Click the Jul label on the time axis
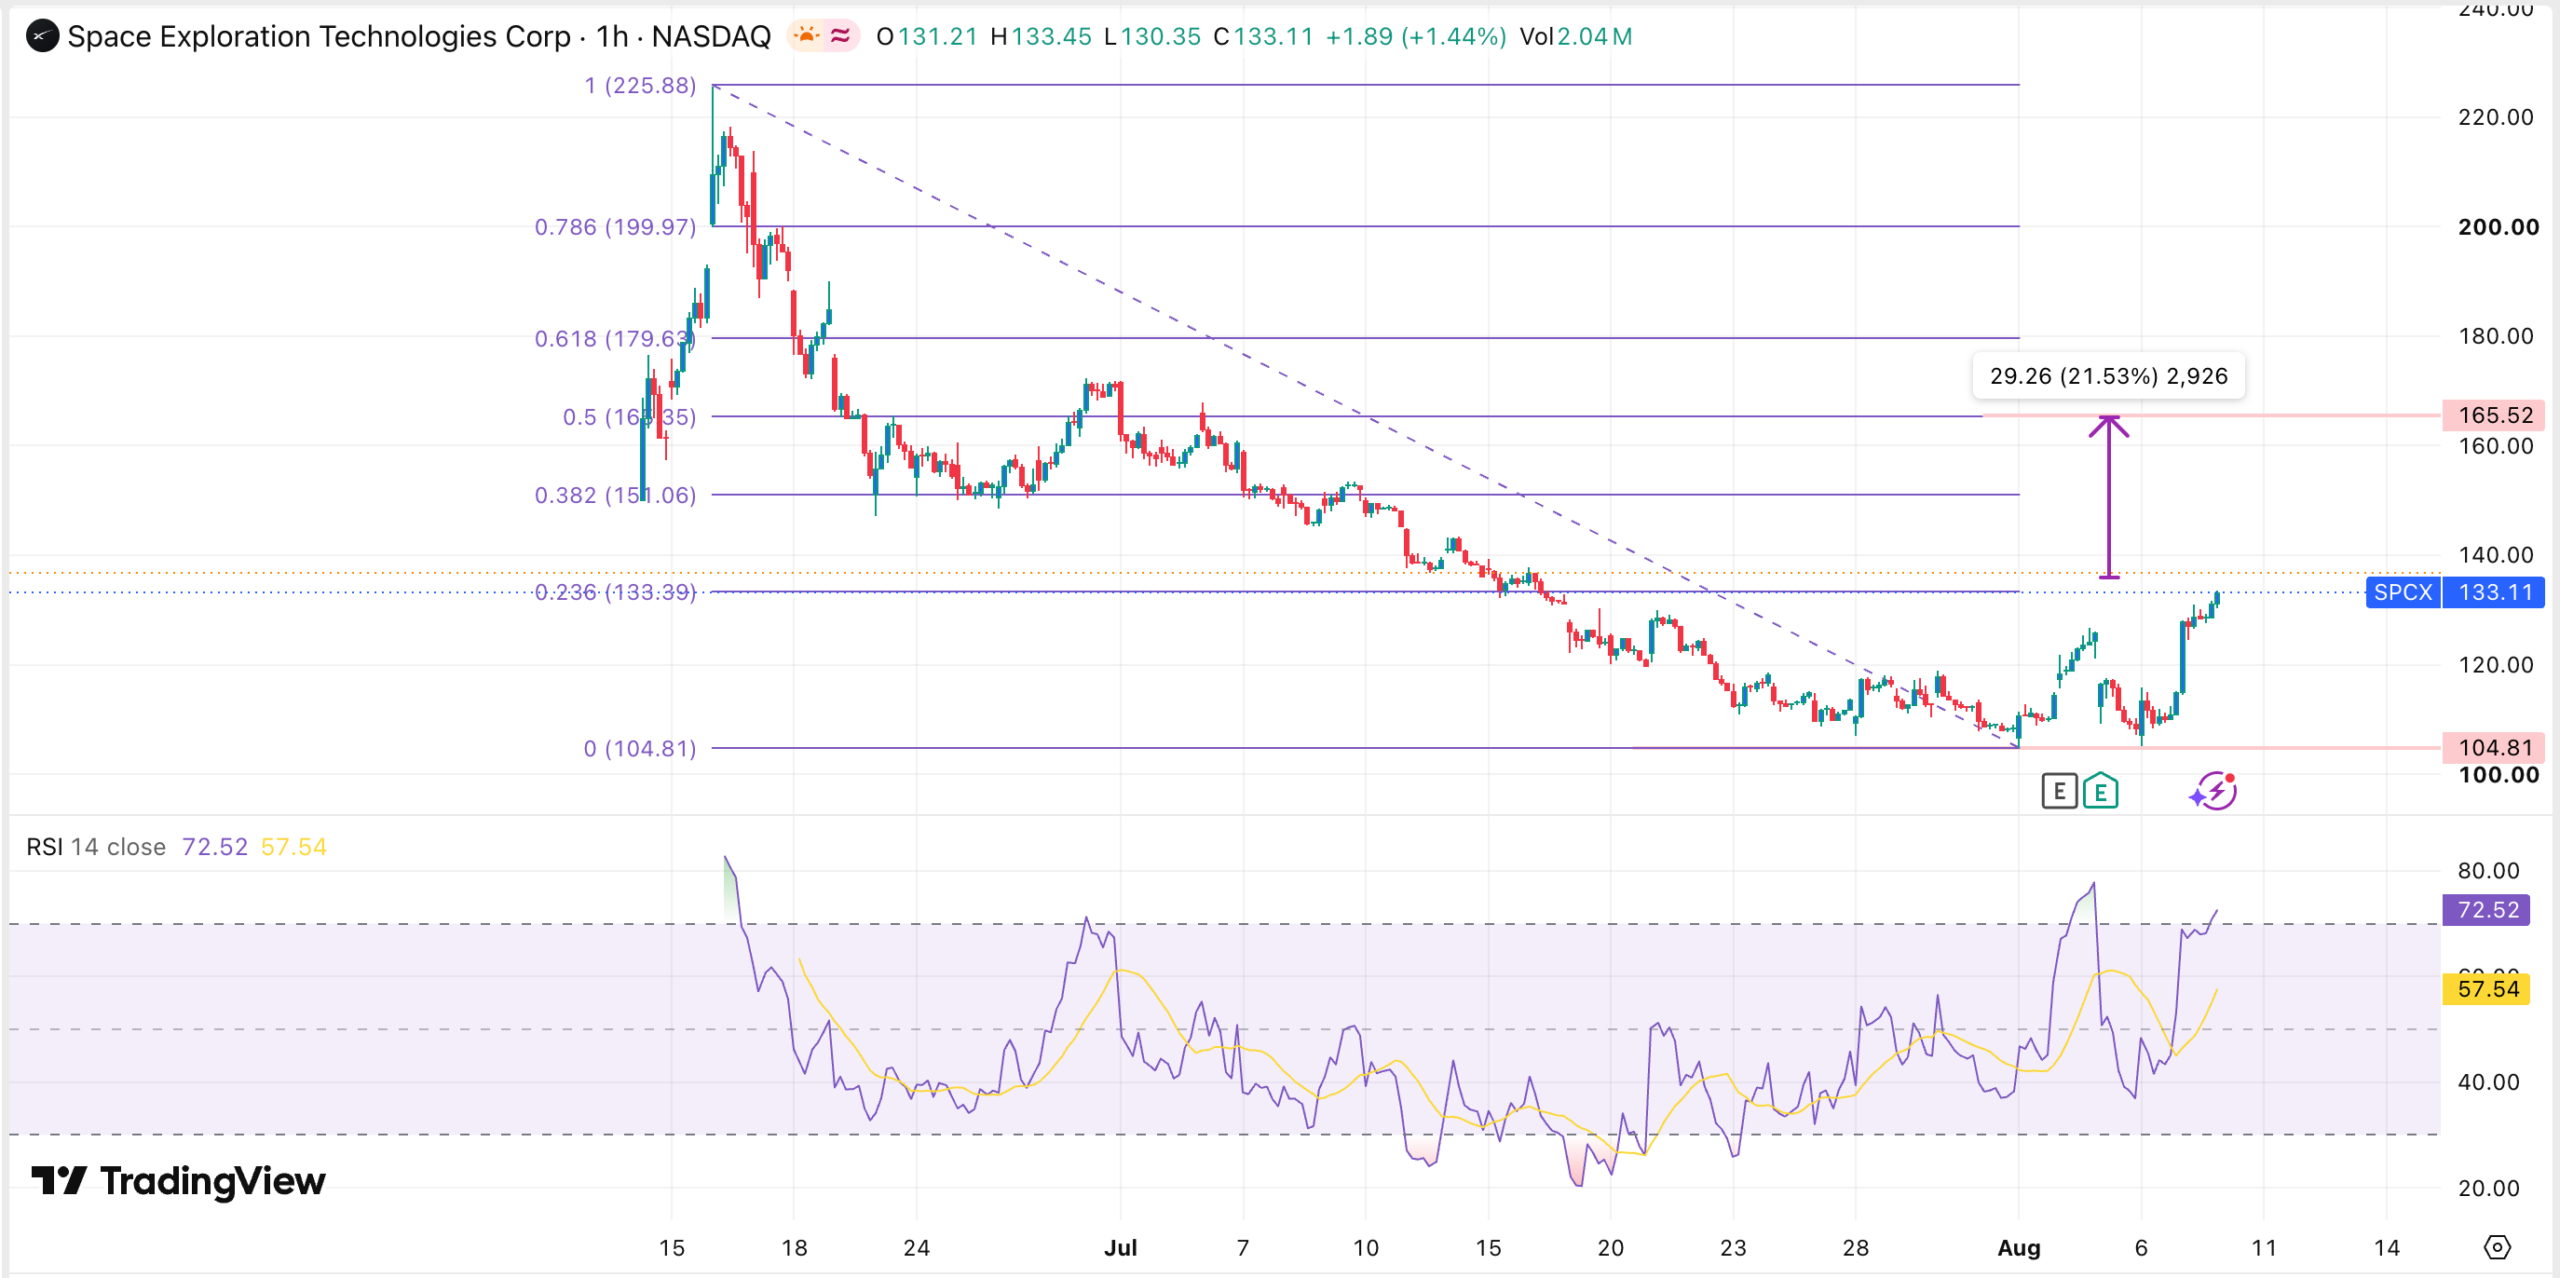This screenshot has height=1278, width=2560. (x=1121, y=1248)
